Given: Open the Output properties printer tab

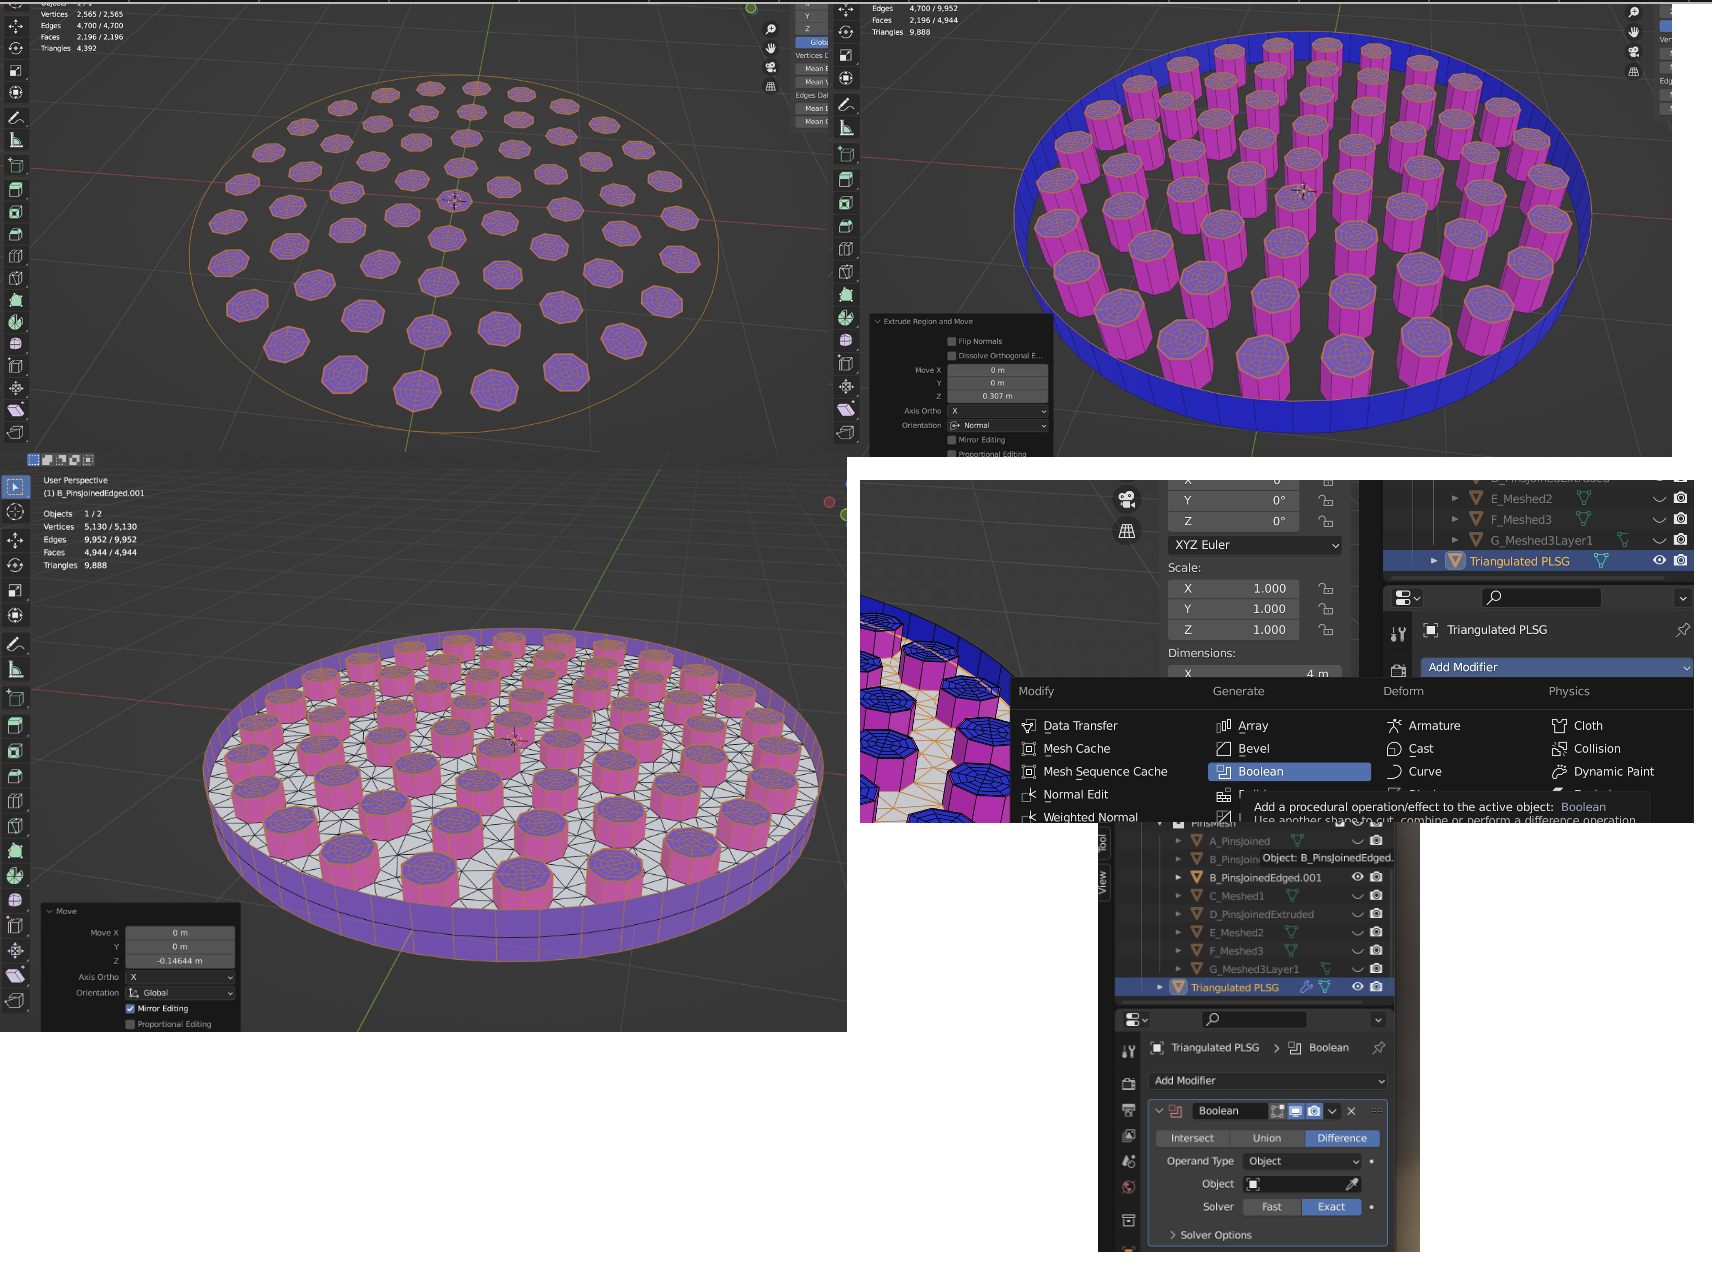Looking at the screenshot, I should pyautogui.click(x=1129, y=1110).
